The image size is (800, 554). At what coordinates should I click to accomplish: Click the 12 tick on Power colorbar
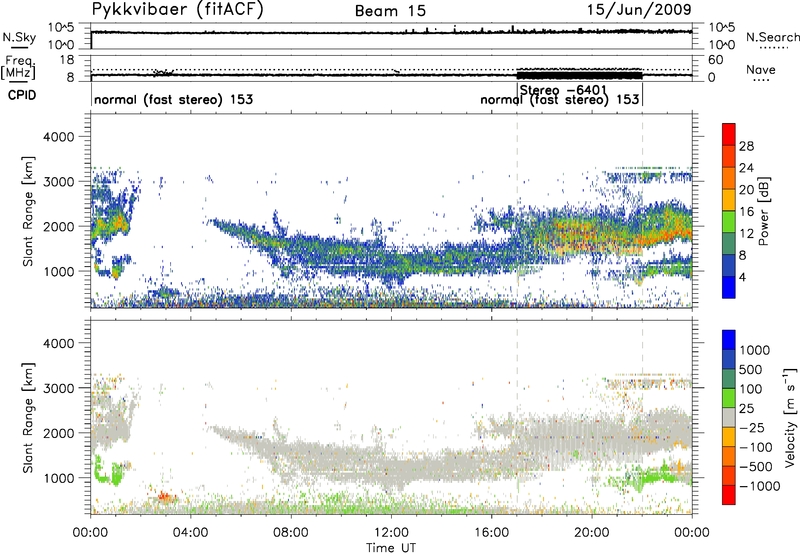tap(746, 234)
